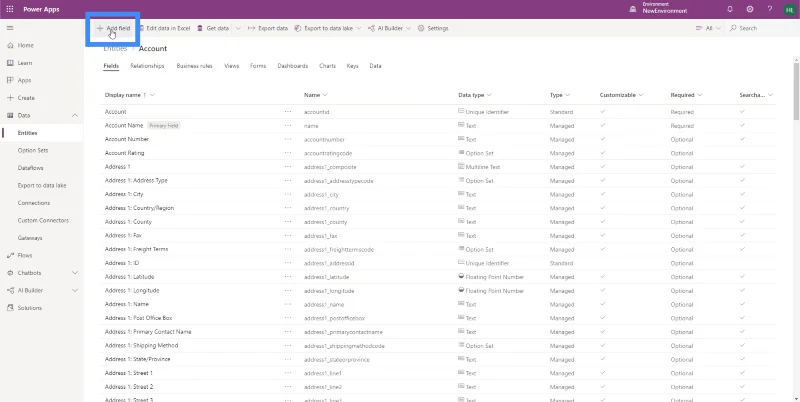Switch to the Views tab
The image size is (800, 402).
pyautogui.click(x=231, y=66)
